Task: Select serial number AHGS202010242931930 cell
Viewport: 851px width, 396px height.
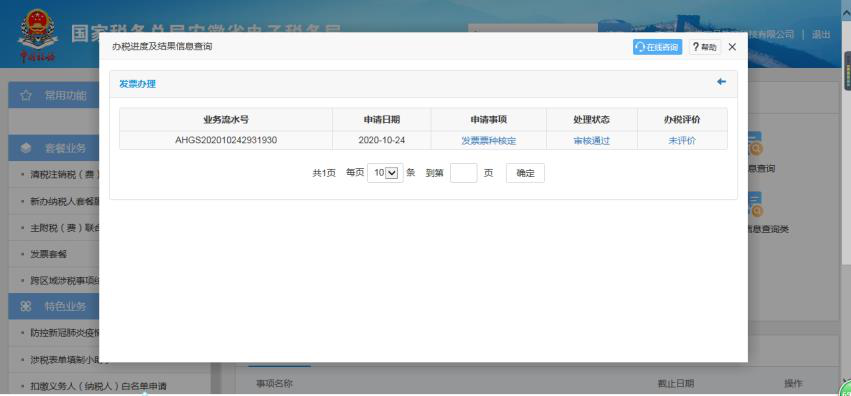Action: (226, 140)
